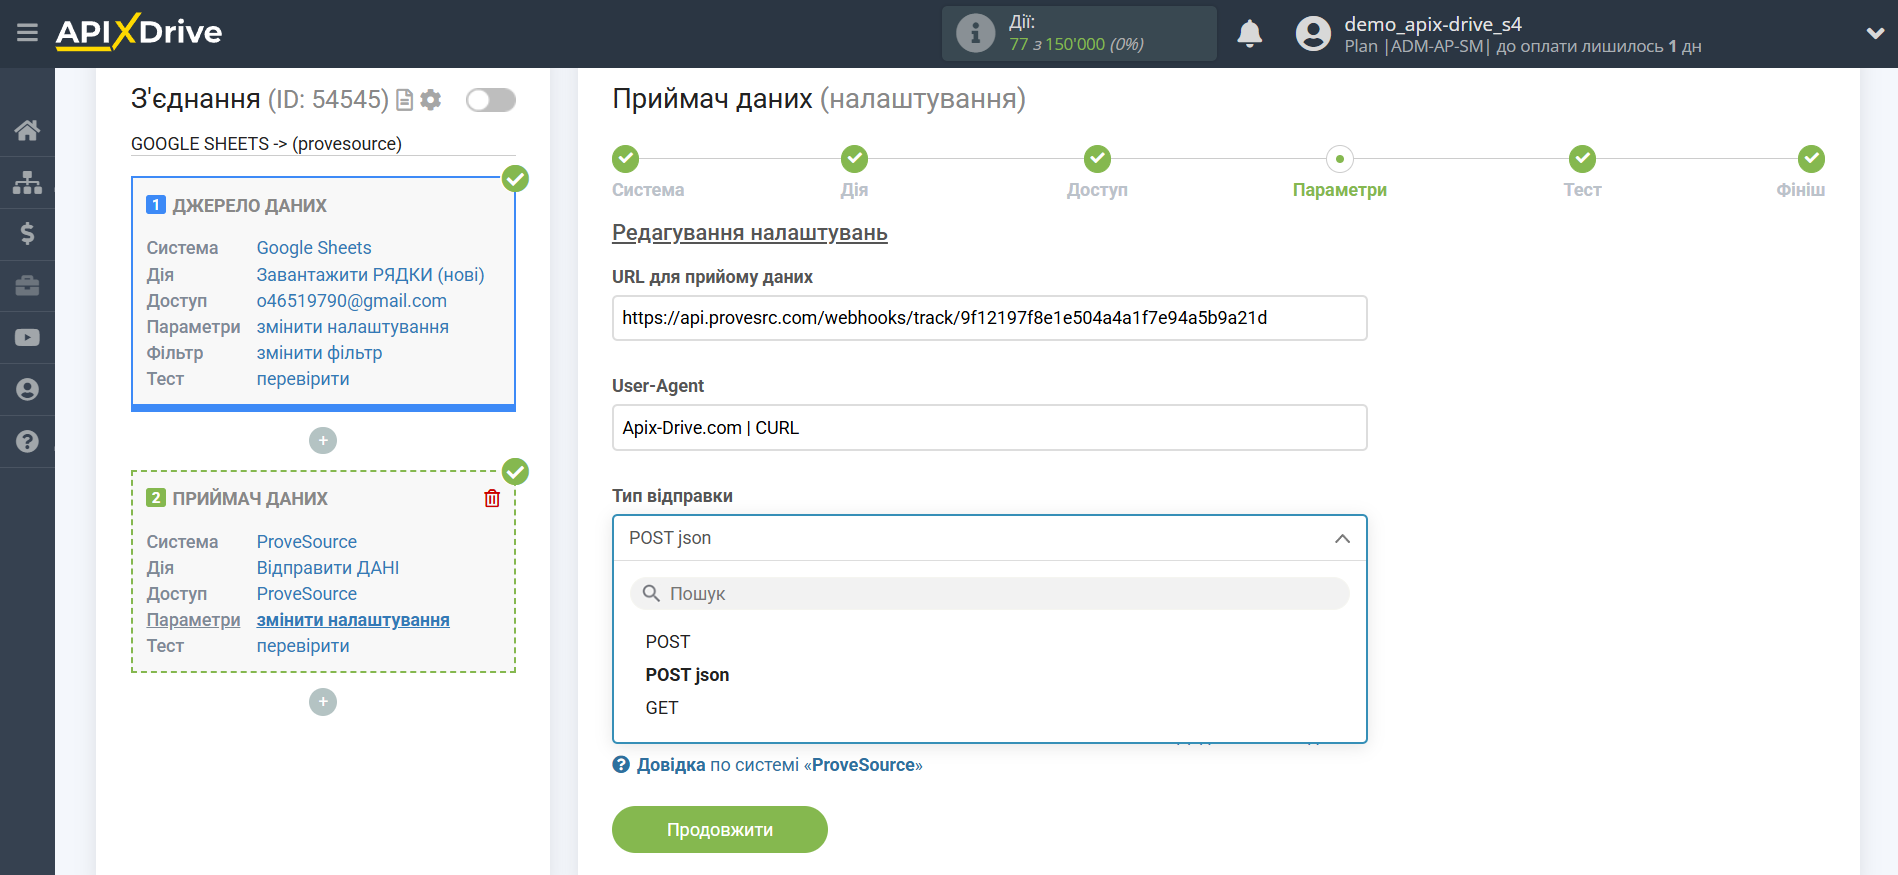Click перевірити link in data source block
Image resolution: width=1898 pixels, height=875 pixels.
pyautogui.click(x=303, y=379)
